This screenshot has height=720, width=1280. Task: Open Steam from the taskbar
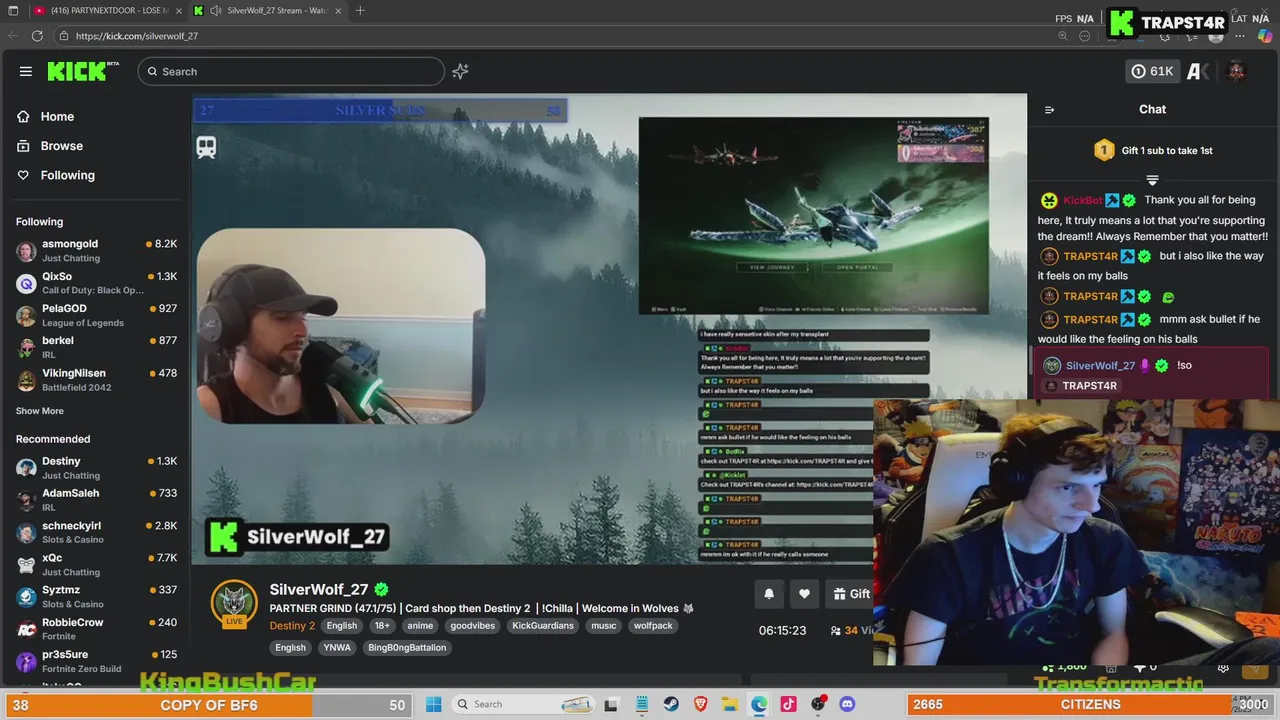point(671,704)
